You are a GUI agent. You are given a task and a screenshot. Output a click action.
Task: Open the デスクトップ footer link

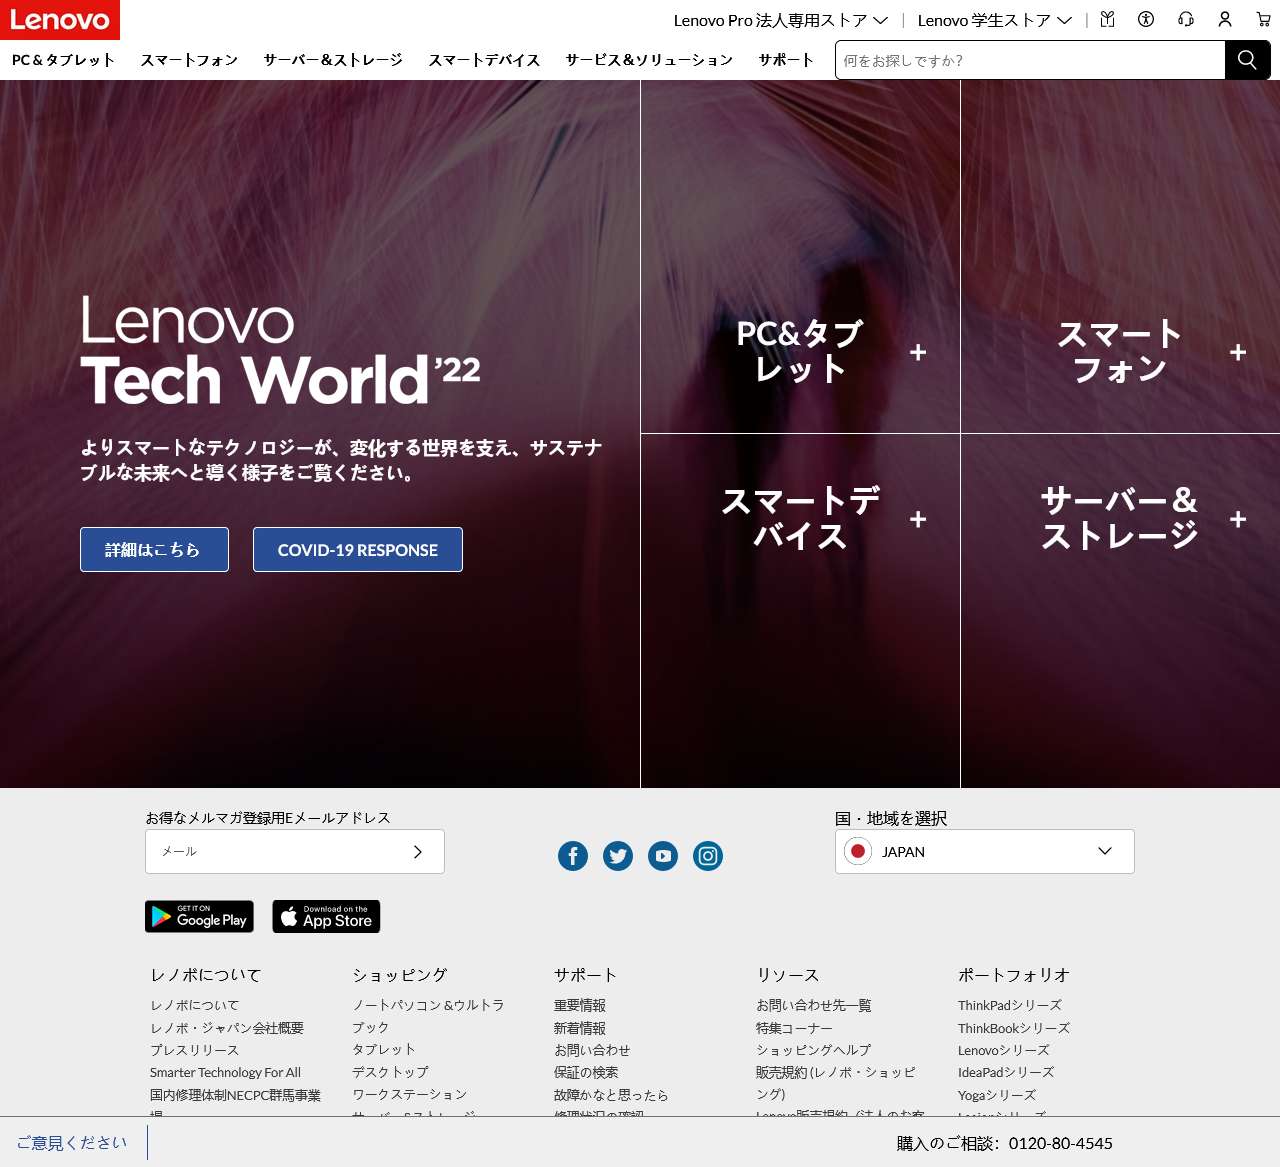390,1072
